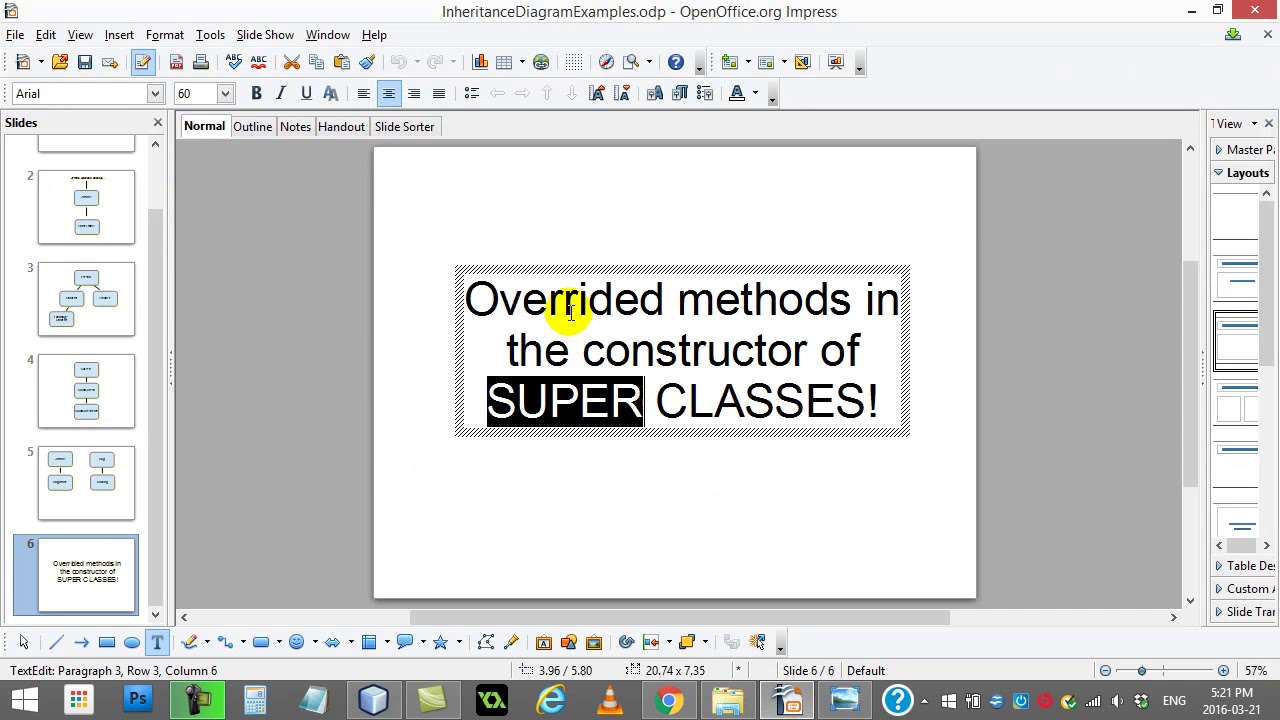Screen dimensions: 1280x720
Task: Toggle centered text alignment
Action: pyautogui.click(x=389, y=93)
